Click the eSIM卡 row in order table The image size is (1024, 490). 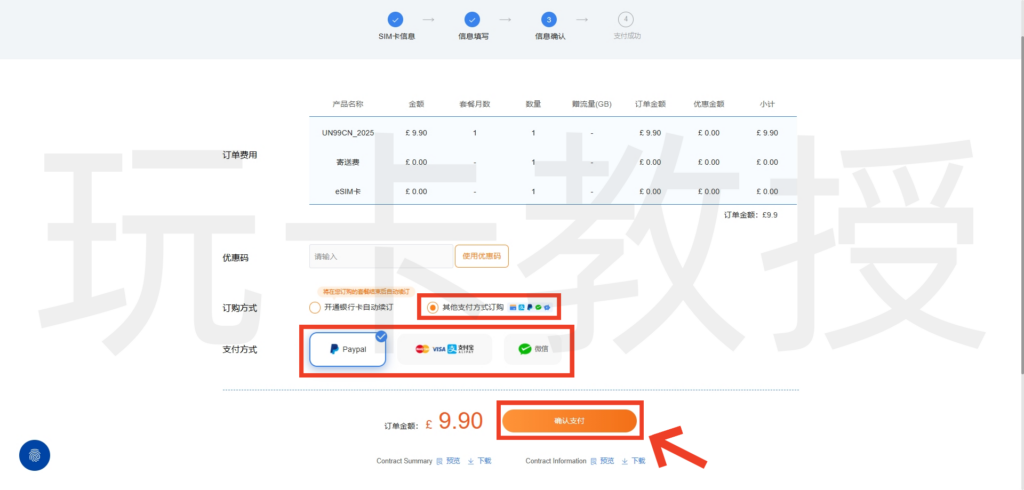click(348, 191)
